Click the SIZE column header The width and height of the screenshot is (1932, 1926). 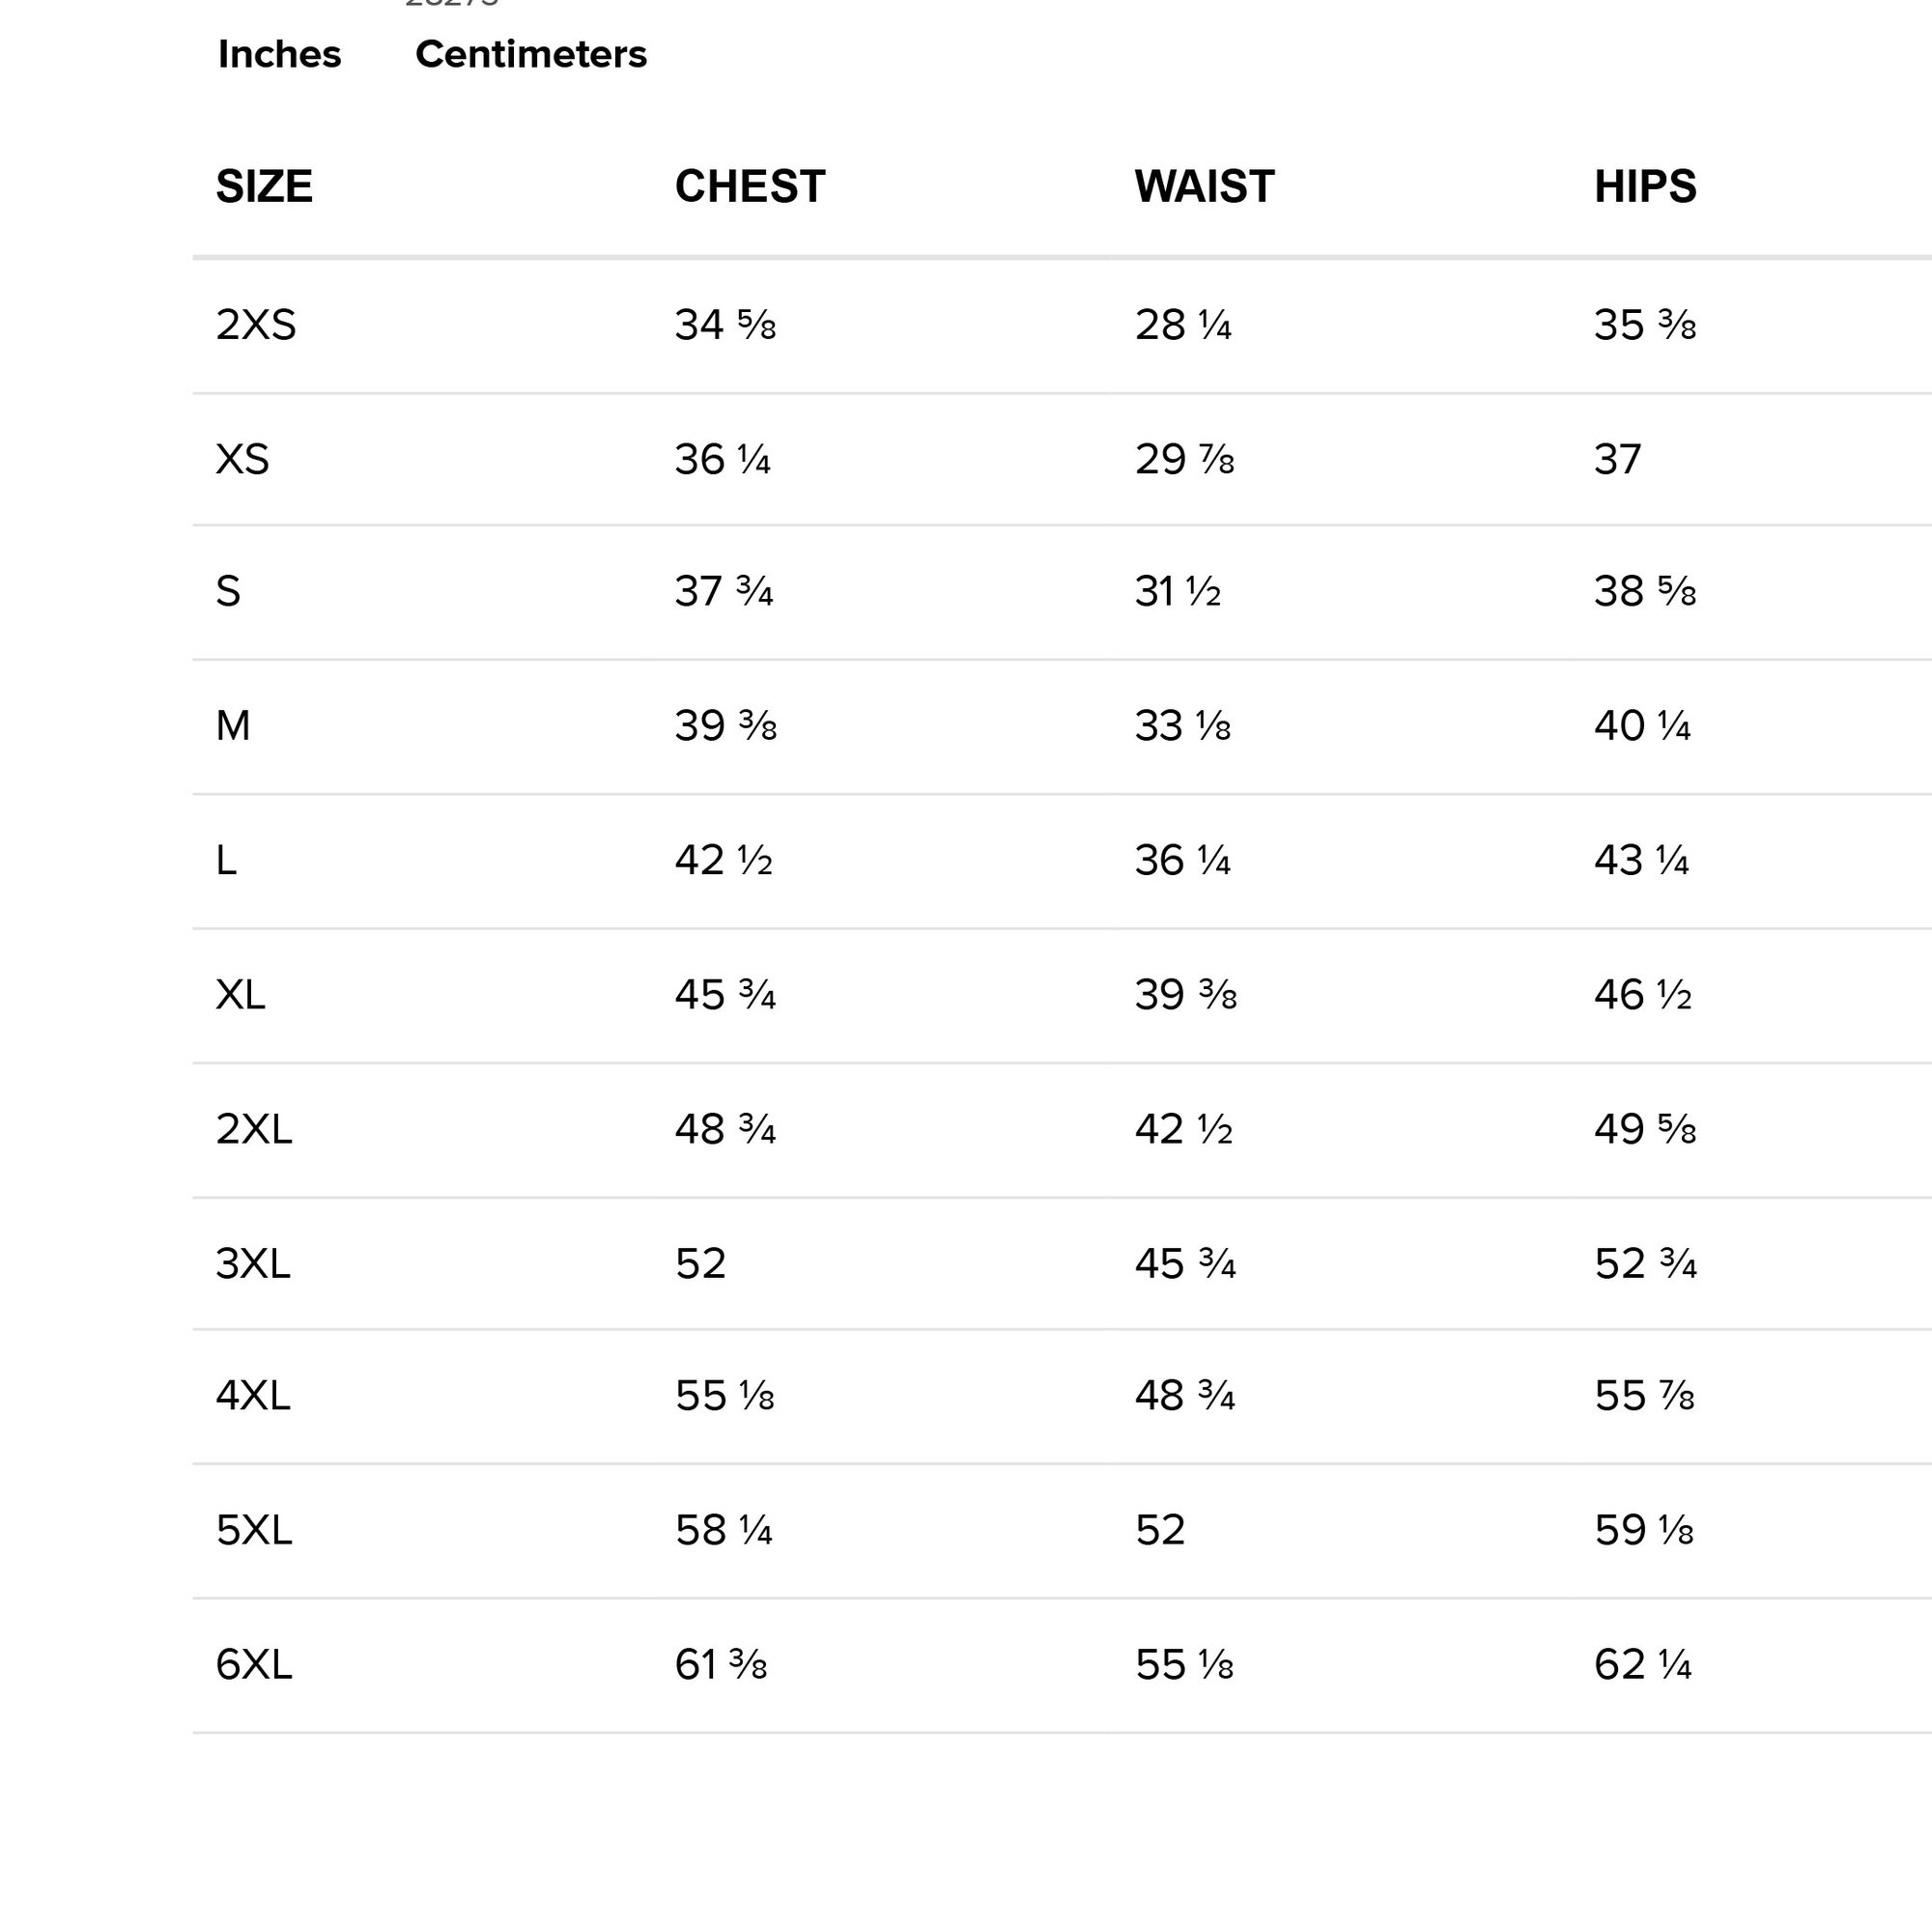(264, 187)
